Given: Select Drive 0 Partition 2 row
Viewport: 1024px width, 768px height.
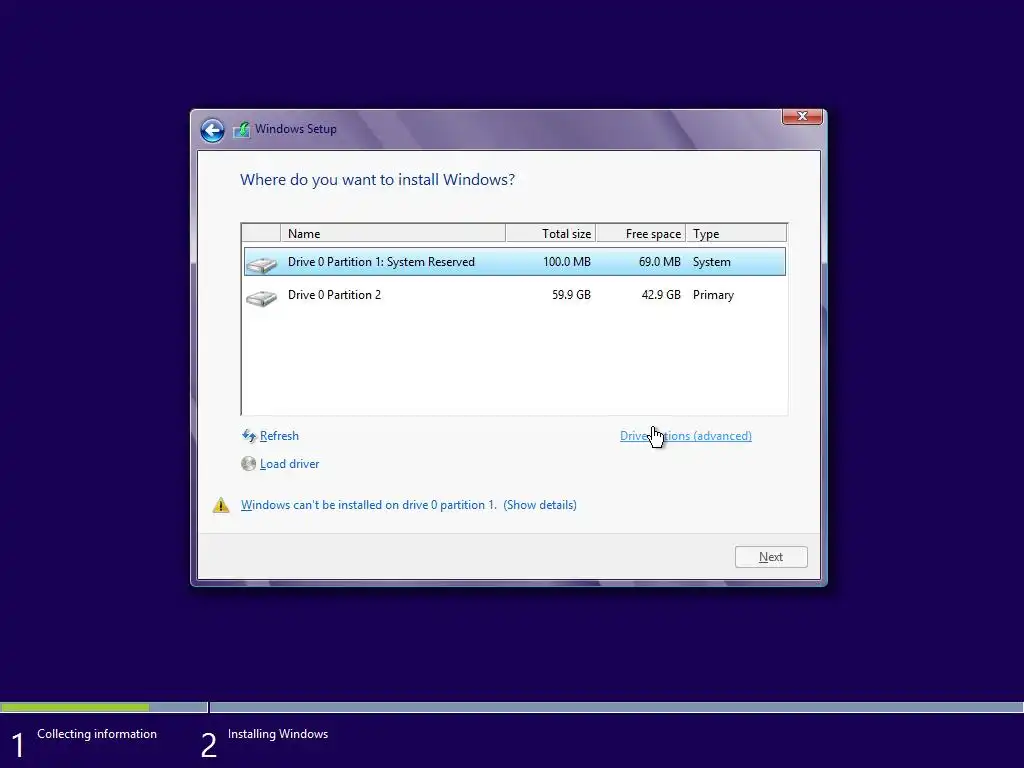Looking at the screenshot, I should click(x=515, y=295).
